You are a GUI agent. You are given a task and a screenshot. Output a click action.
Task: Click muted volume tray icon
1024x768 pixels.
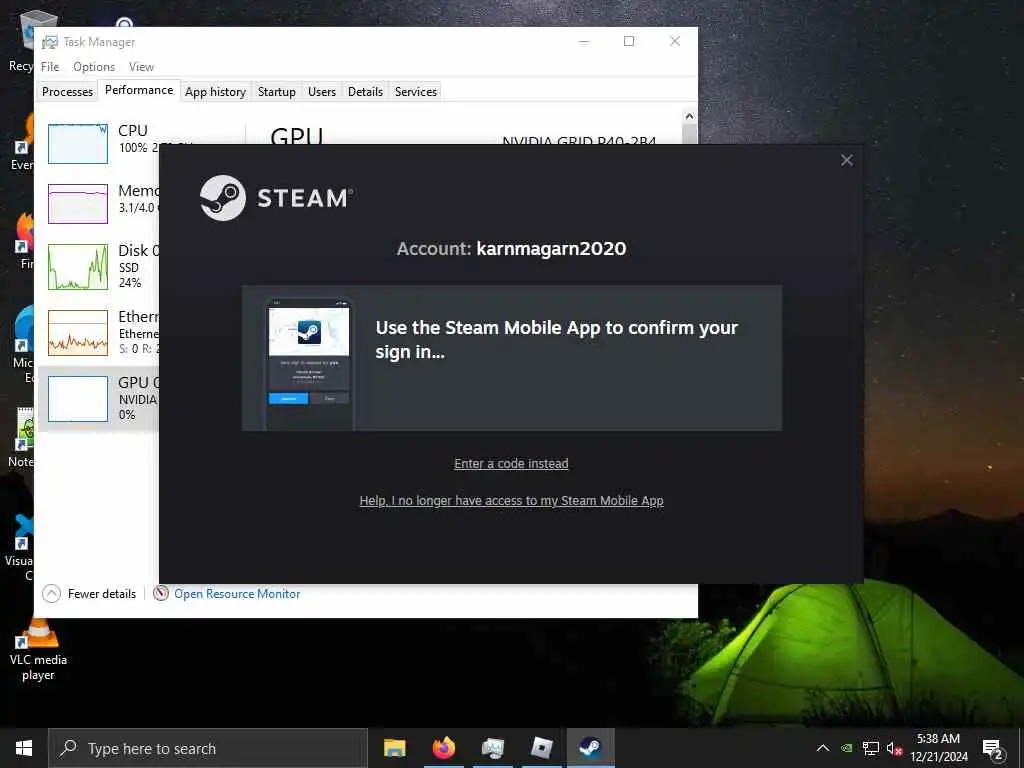894,748
